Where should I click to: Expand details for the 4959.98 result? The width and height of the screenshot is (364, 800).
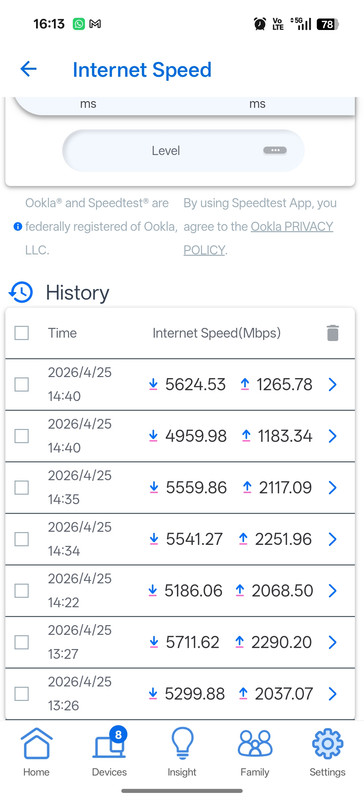point(332,436)
